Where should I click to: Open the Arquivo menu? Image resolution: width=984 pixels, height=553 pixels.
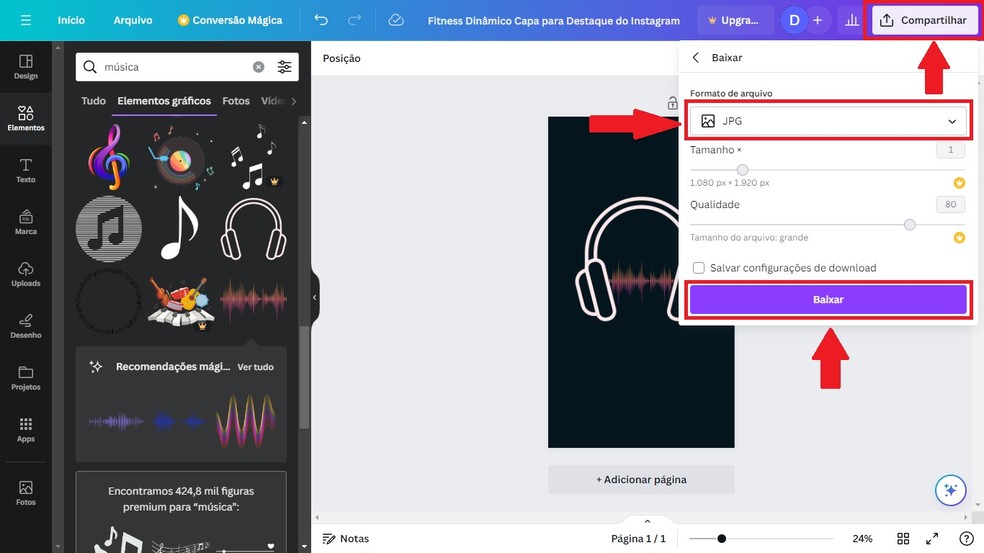click(x=132, y=20)
